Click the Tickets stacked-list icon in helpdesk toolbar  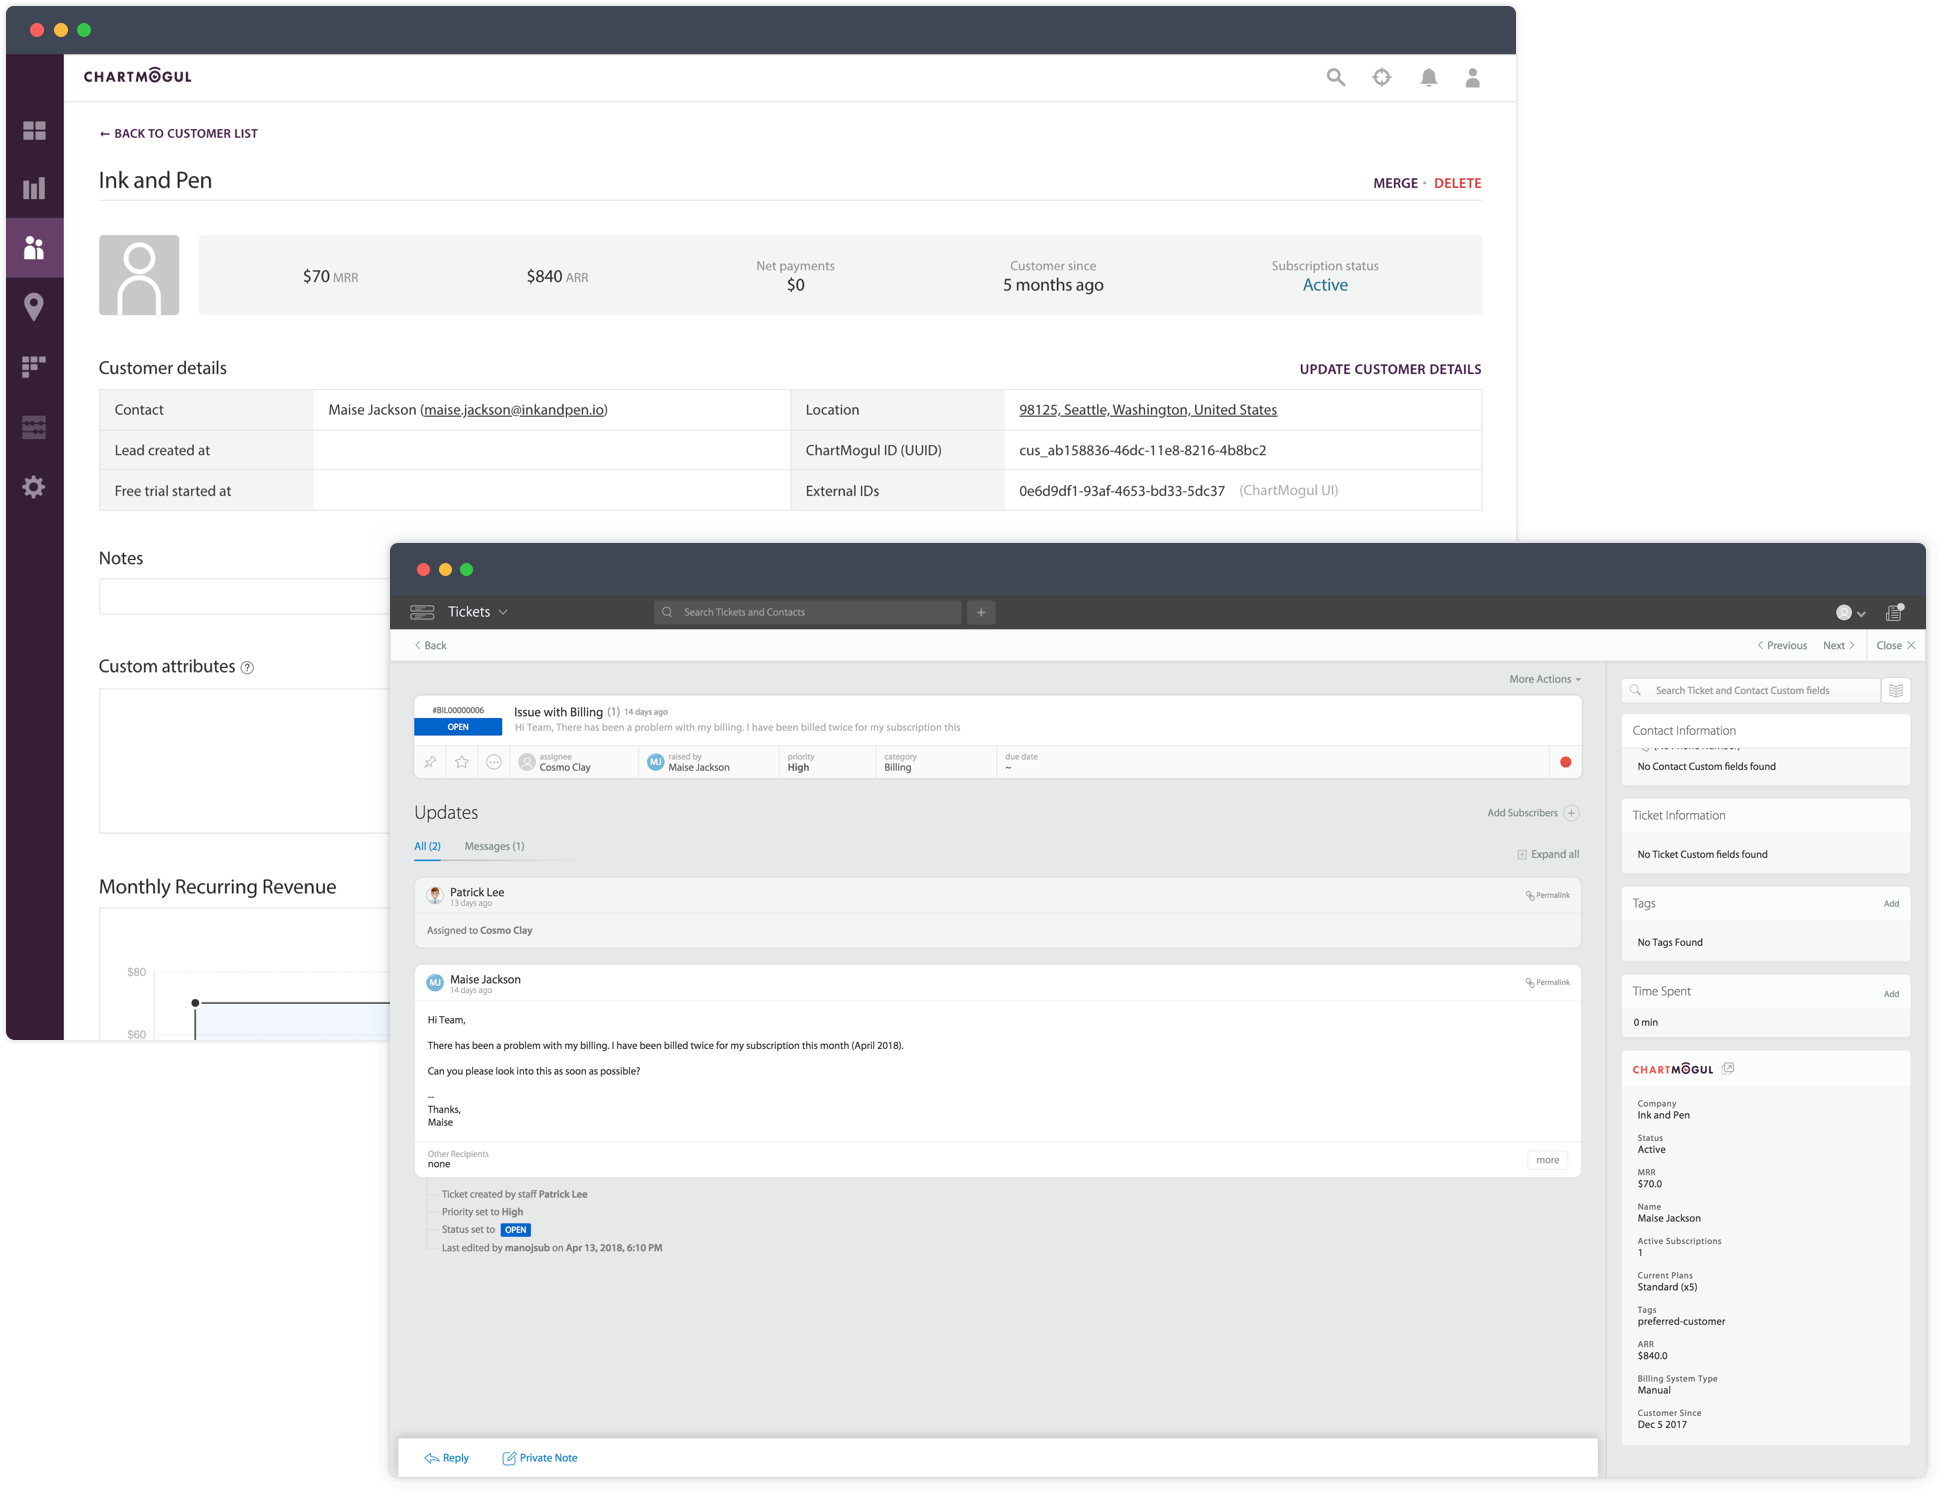422,612
